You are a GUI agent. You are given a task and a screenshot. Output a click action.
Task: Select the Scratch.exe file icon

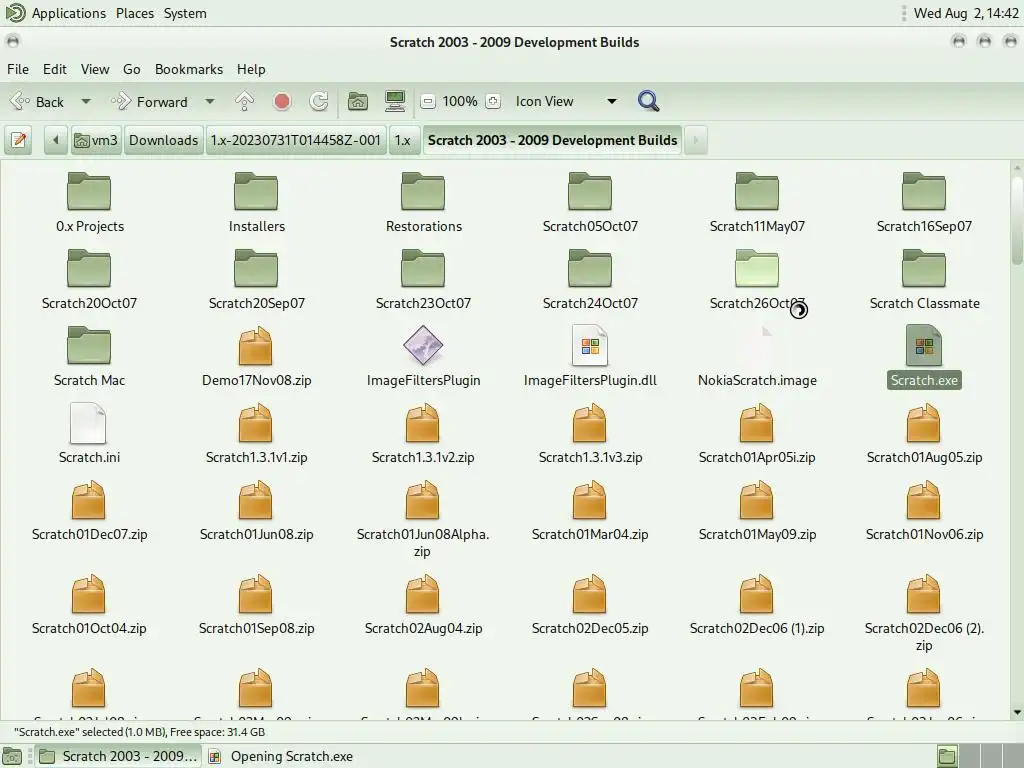pos(924,345)
